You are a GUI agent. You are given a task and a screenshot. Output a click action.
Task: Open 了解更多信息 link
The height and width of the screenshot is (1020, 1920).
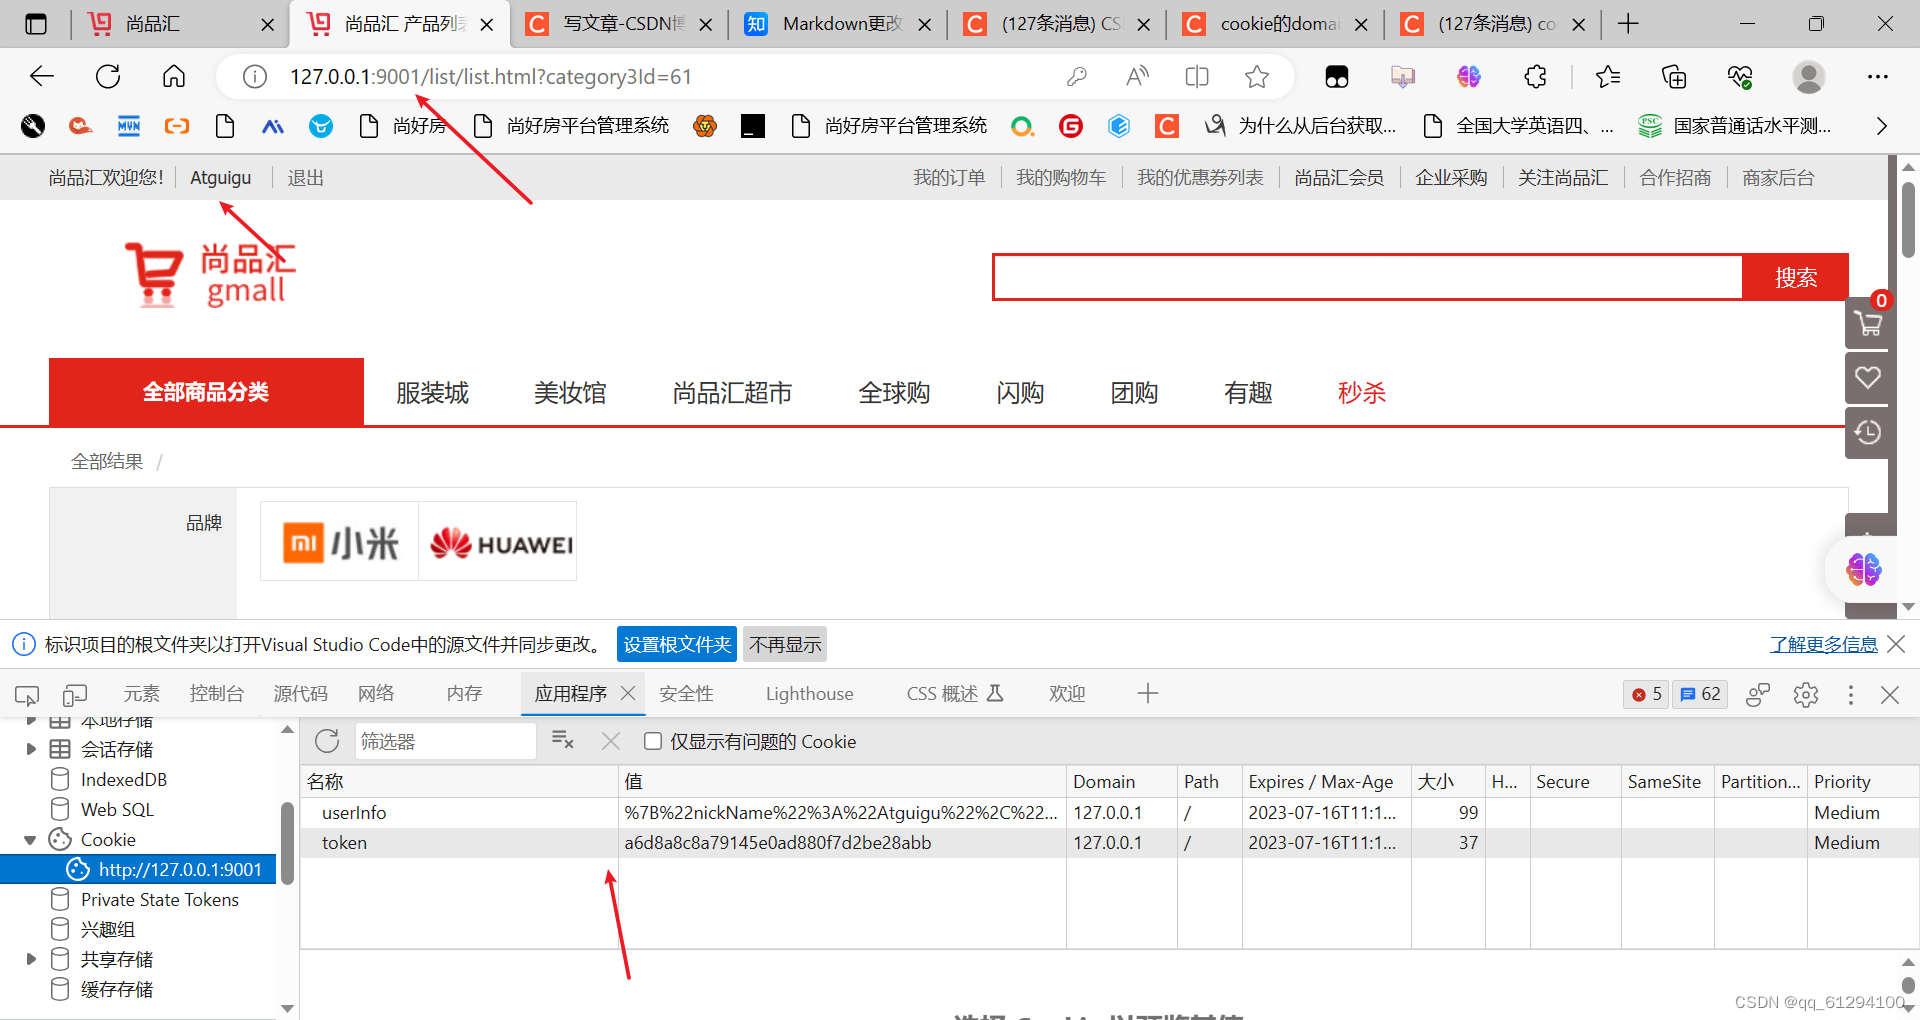coord(1823,645)
